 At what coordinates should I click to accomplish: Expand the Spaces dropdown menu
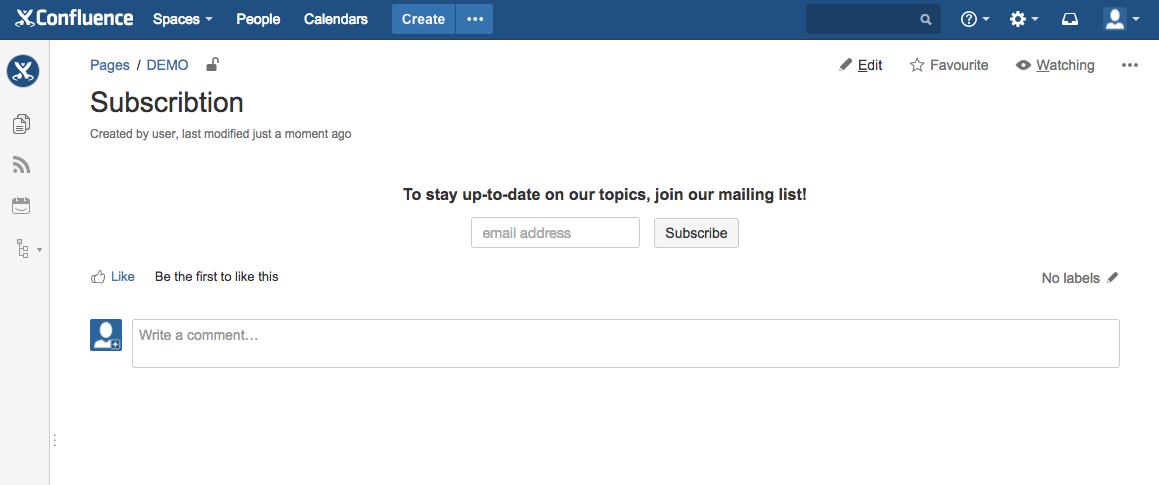[182, 19]
